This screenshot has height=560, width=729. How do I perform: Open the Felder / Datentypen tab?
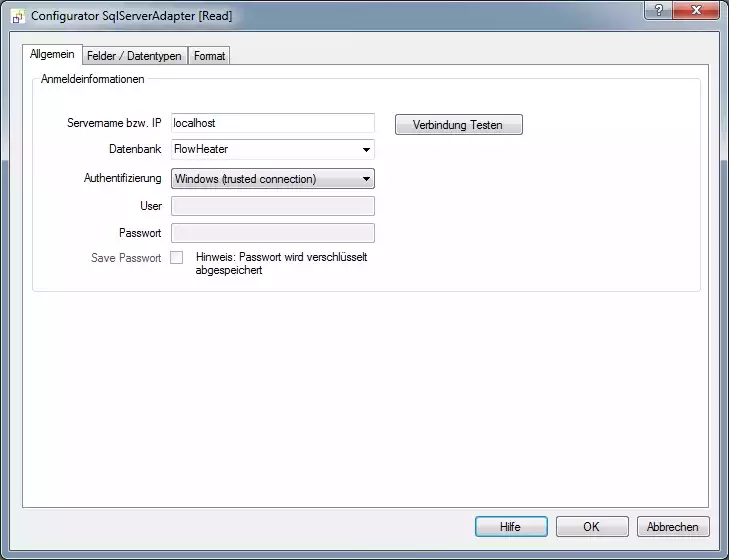134,56
